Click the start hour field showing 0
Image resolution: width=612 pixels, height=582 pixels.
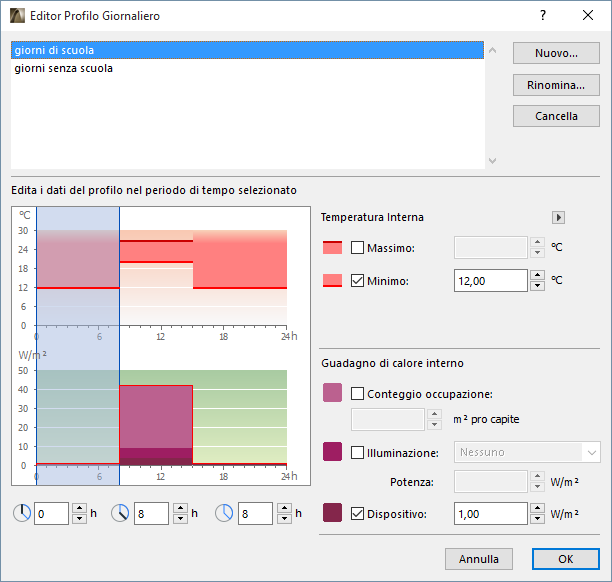(x=52, y=513)
